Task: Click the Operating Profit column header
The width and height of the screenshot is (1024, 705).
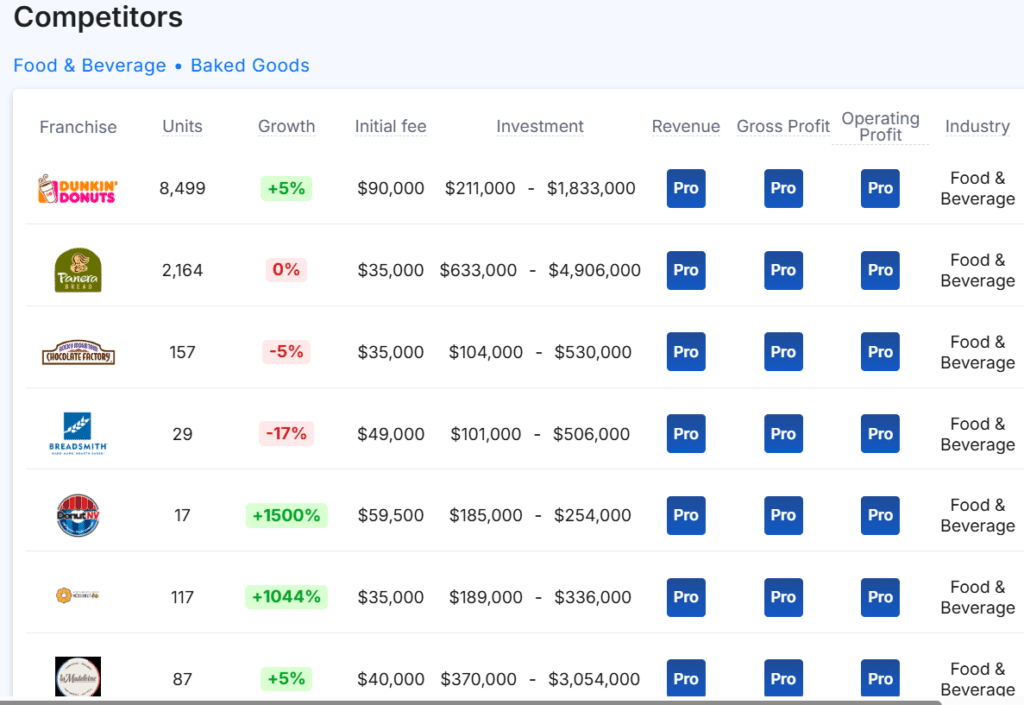Action: (x=880, y=127)
